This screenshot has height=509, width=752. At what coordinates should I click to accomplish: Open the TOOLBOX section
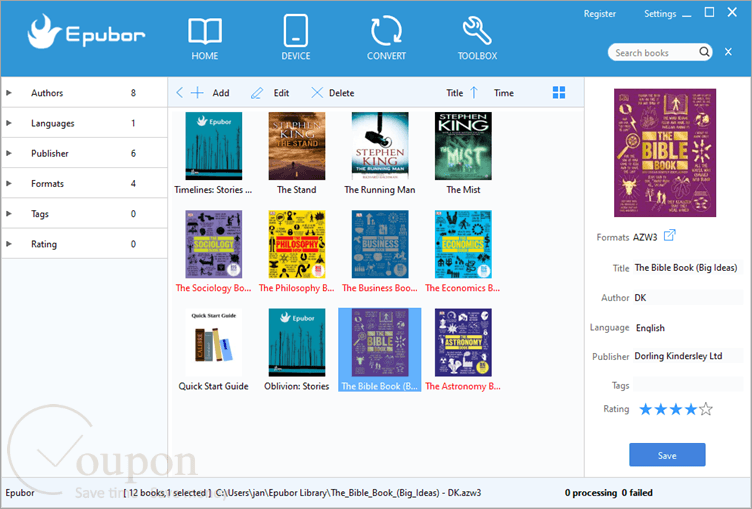477,39
